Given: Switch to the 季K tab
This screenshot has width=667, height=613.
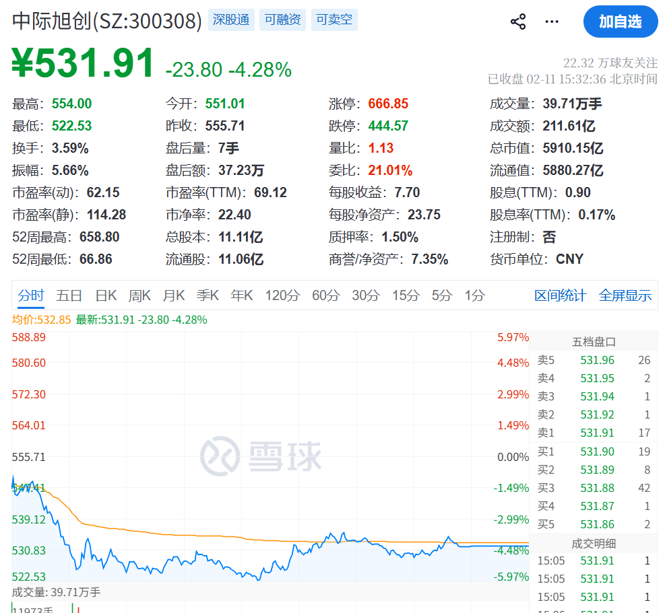Looking at the screenshot, I should tap(208, 295).
